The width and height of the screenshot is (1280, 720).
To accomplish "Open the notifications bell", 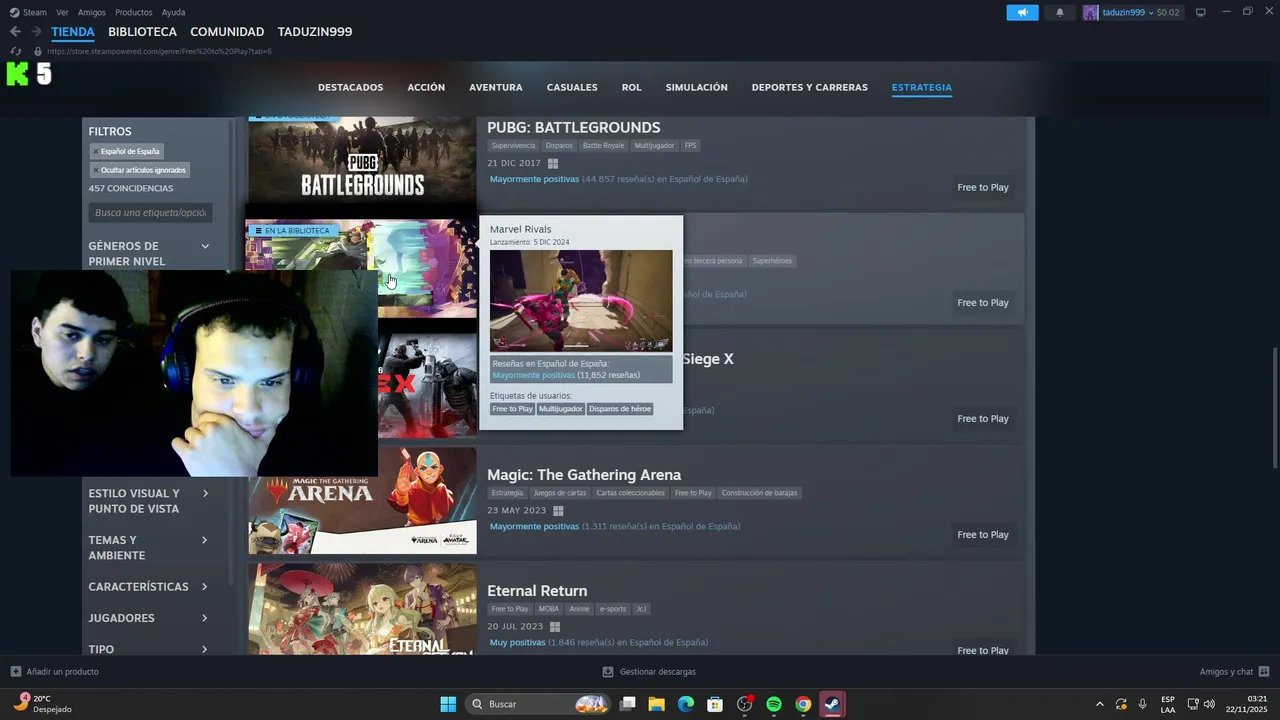I will (1060, 12).
